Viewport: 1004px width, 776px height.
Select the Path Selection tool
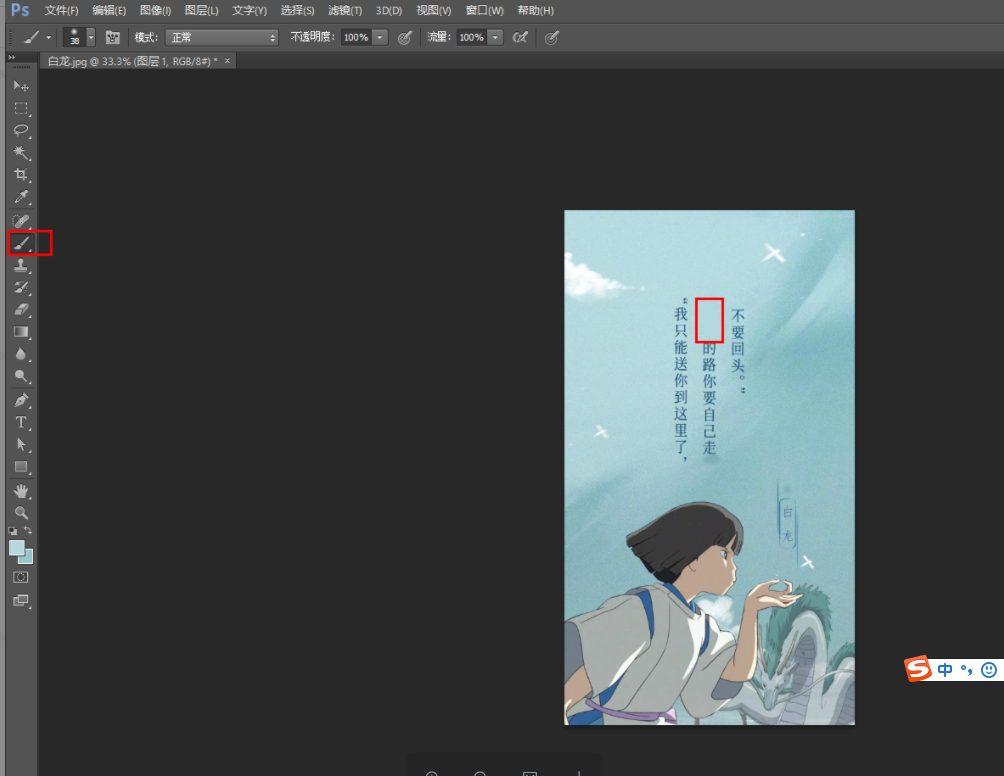pos(20,444)
